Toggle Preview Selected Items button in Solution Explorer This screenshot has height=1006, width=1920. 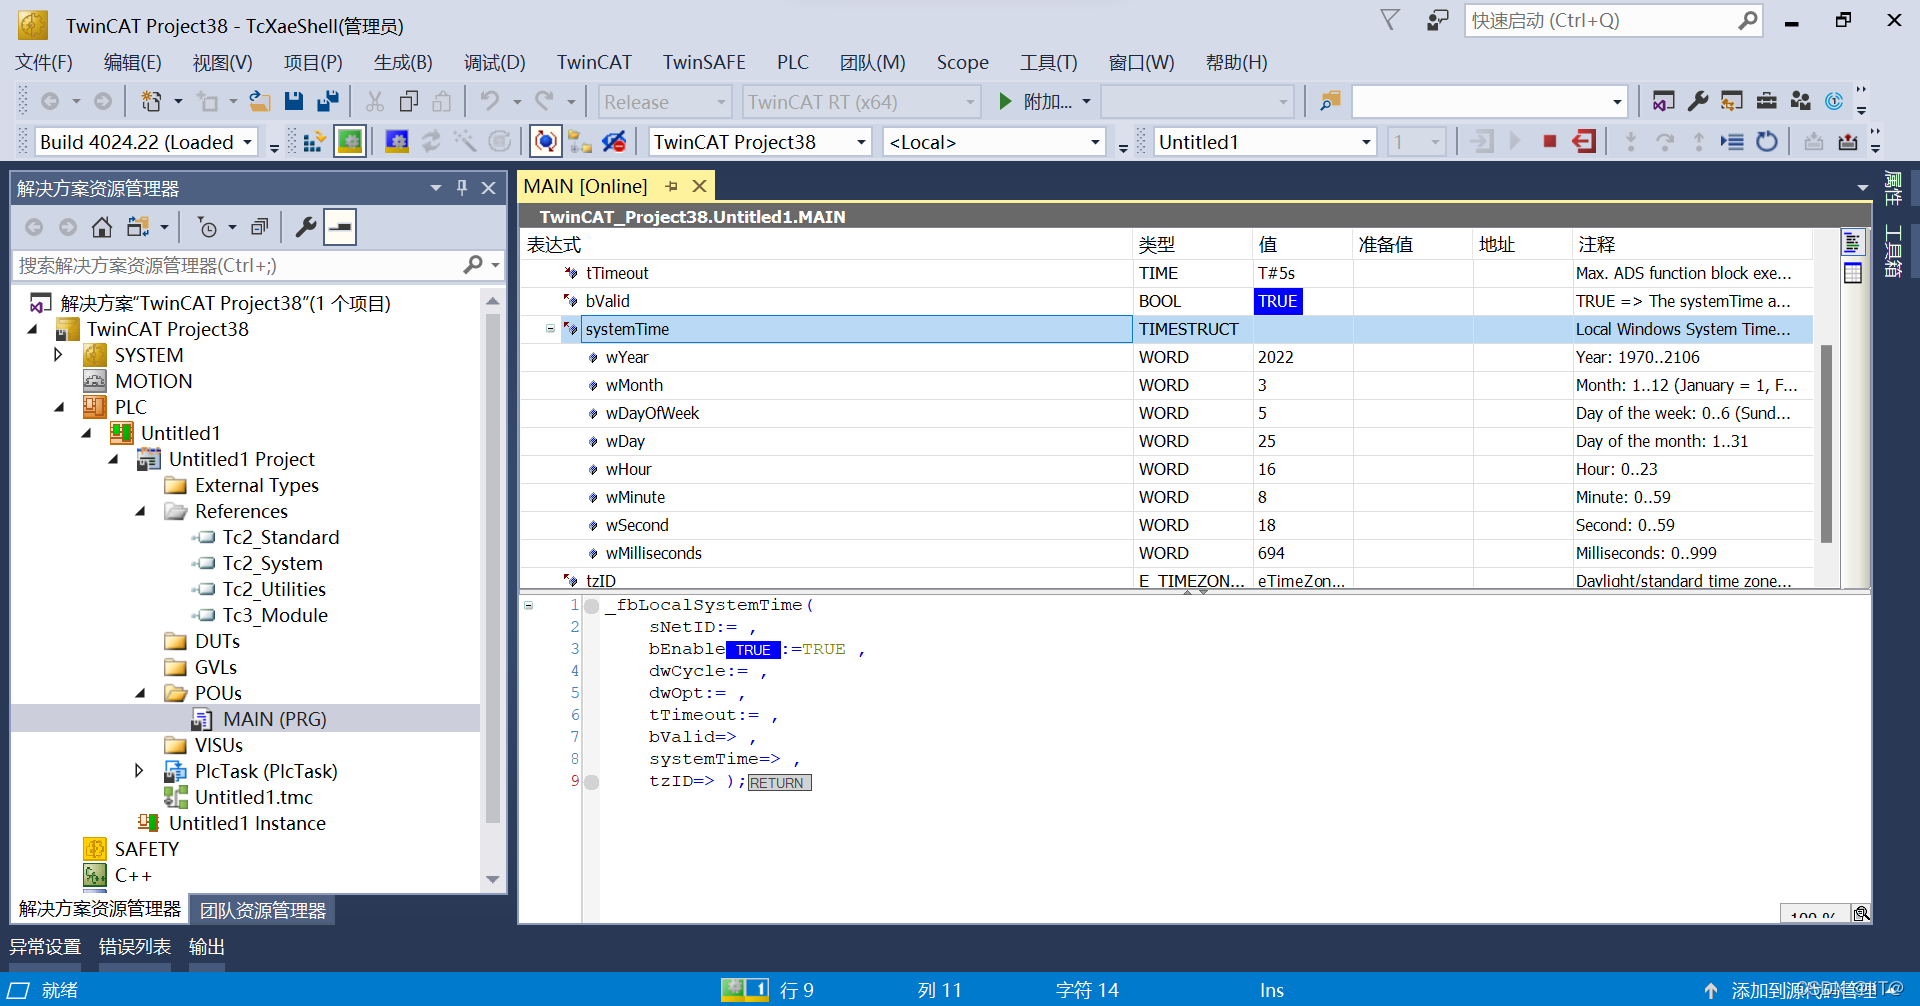pyautogui.click(x=340, y=228)
